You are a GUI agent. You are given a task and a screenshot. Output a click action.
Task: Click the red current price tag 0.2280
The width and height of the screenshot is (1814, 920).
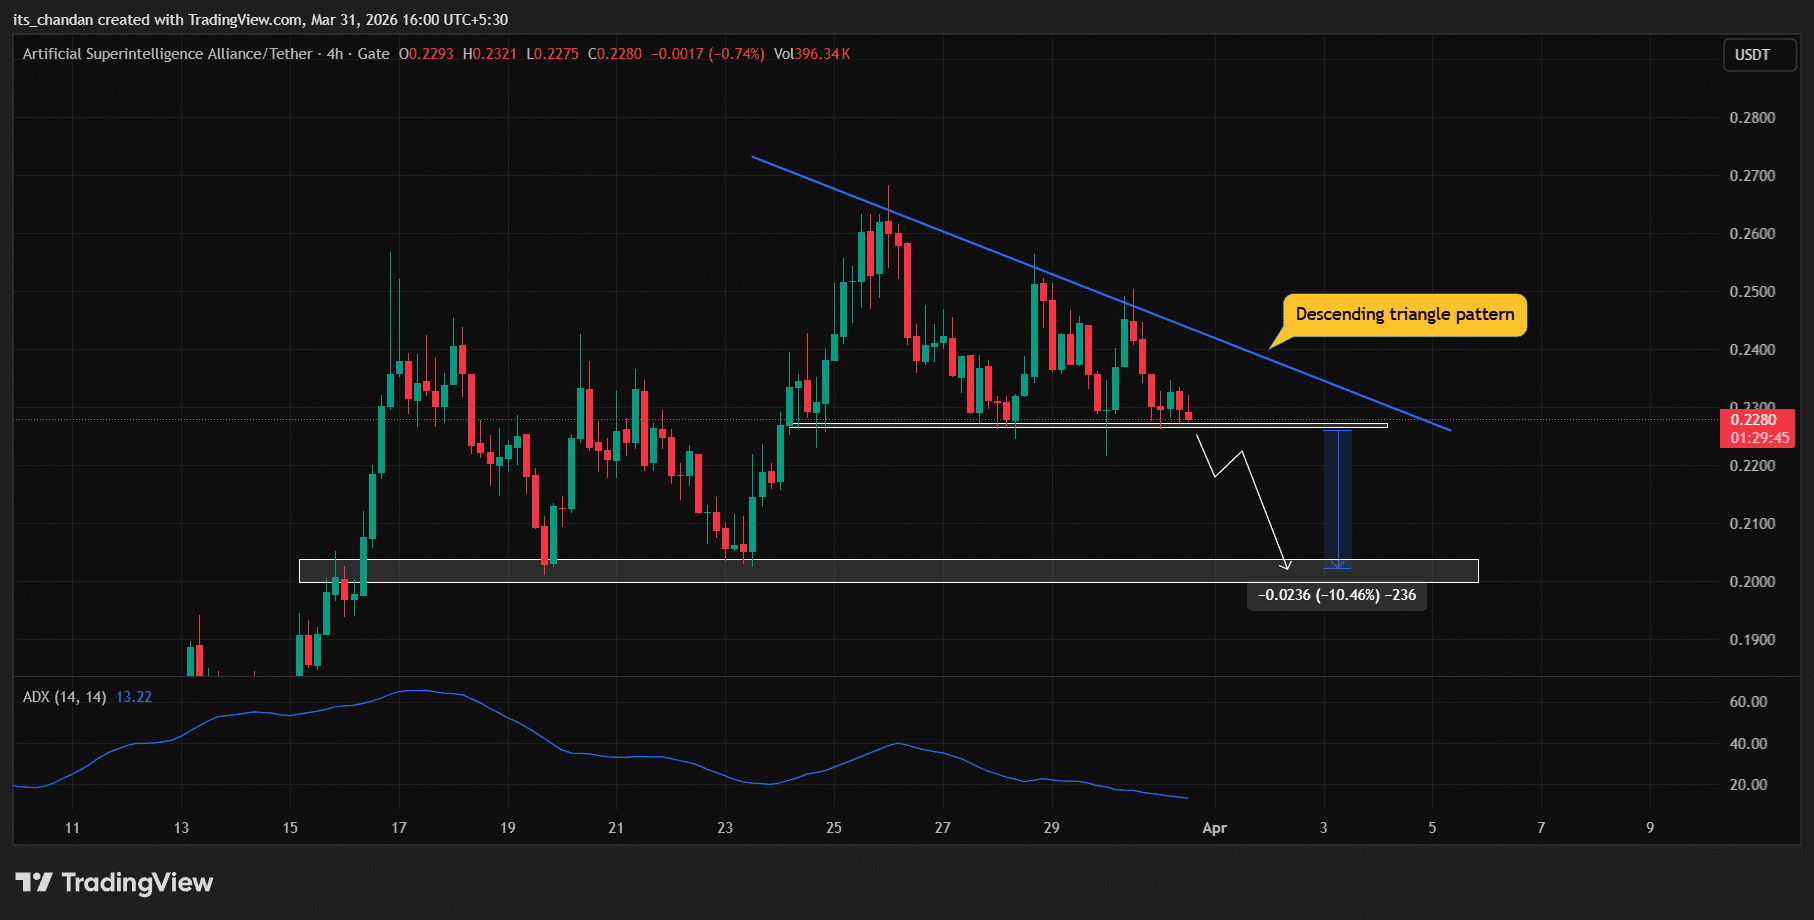point(1755,420)
